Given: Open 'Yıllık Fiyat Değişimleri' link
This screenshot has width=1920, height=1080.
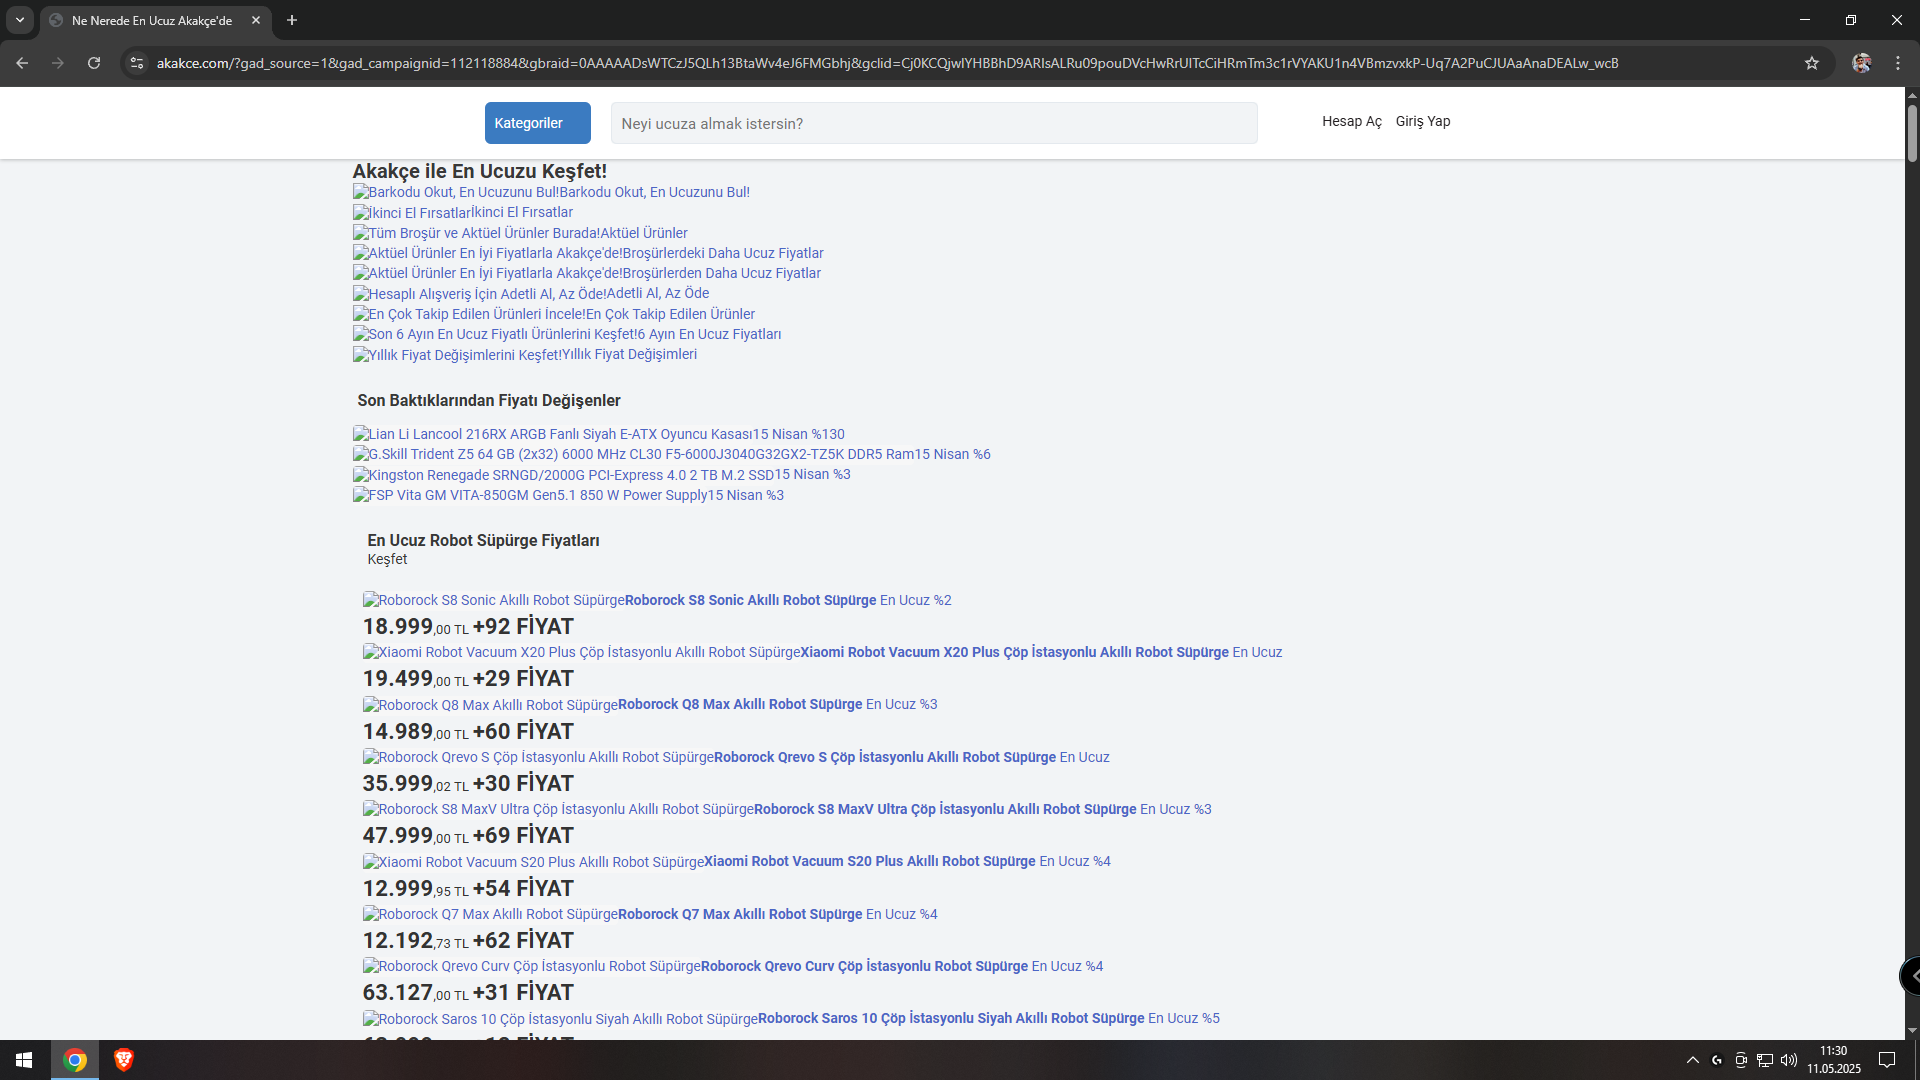Looking at the screenshot, I should click(x=525, y=354).
